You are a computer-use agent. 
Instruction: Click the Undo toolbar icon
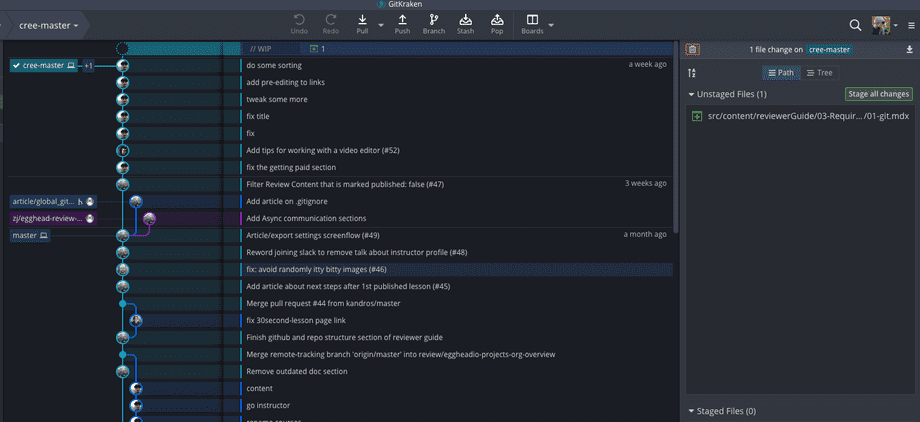(x=299, y=20)
